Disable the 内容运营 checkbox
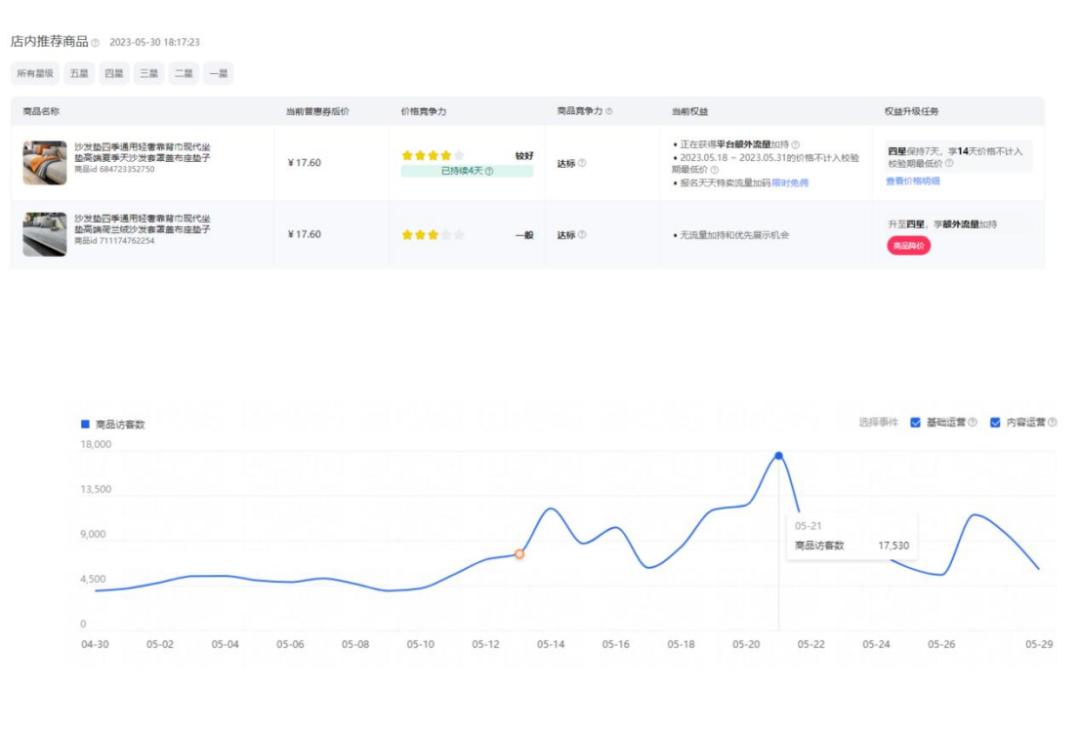This screenshot has width=1080, height=730. [x=994, y=421]
